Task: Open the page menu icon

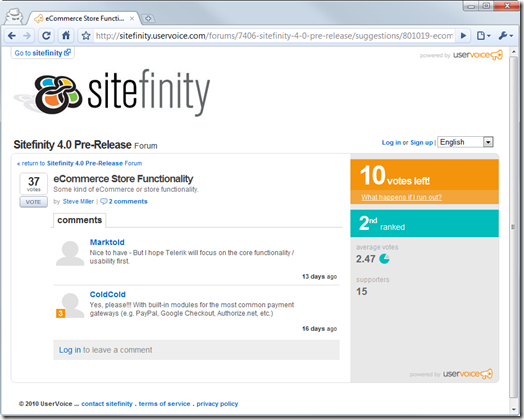Action: tap(483, 35)
